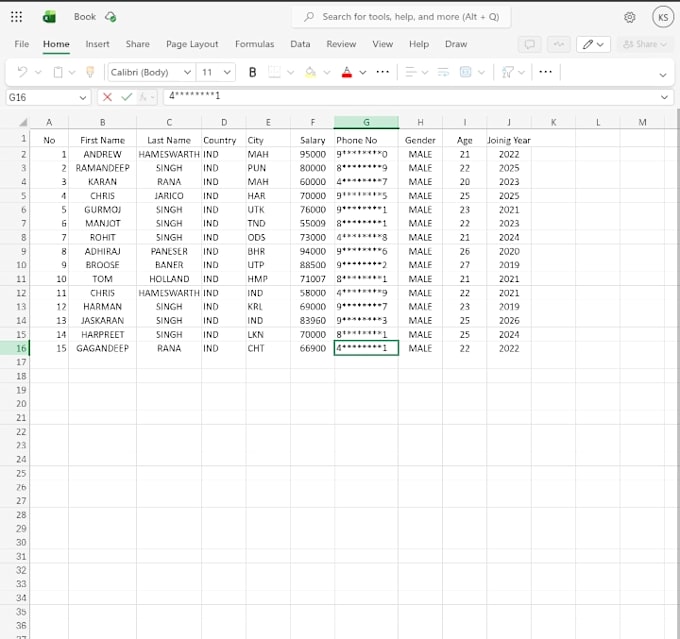Switch to the Draw tab
Viewport: 680px width, 639px height.
click(456, 44)
